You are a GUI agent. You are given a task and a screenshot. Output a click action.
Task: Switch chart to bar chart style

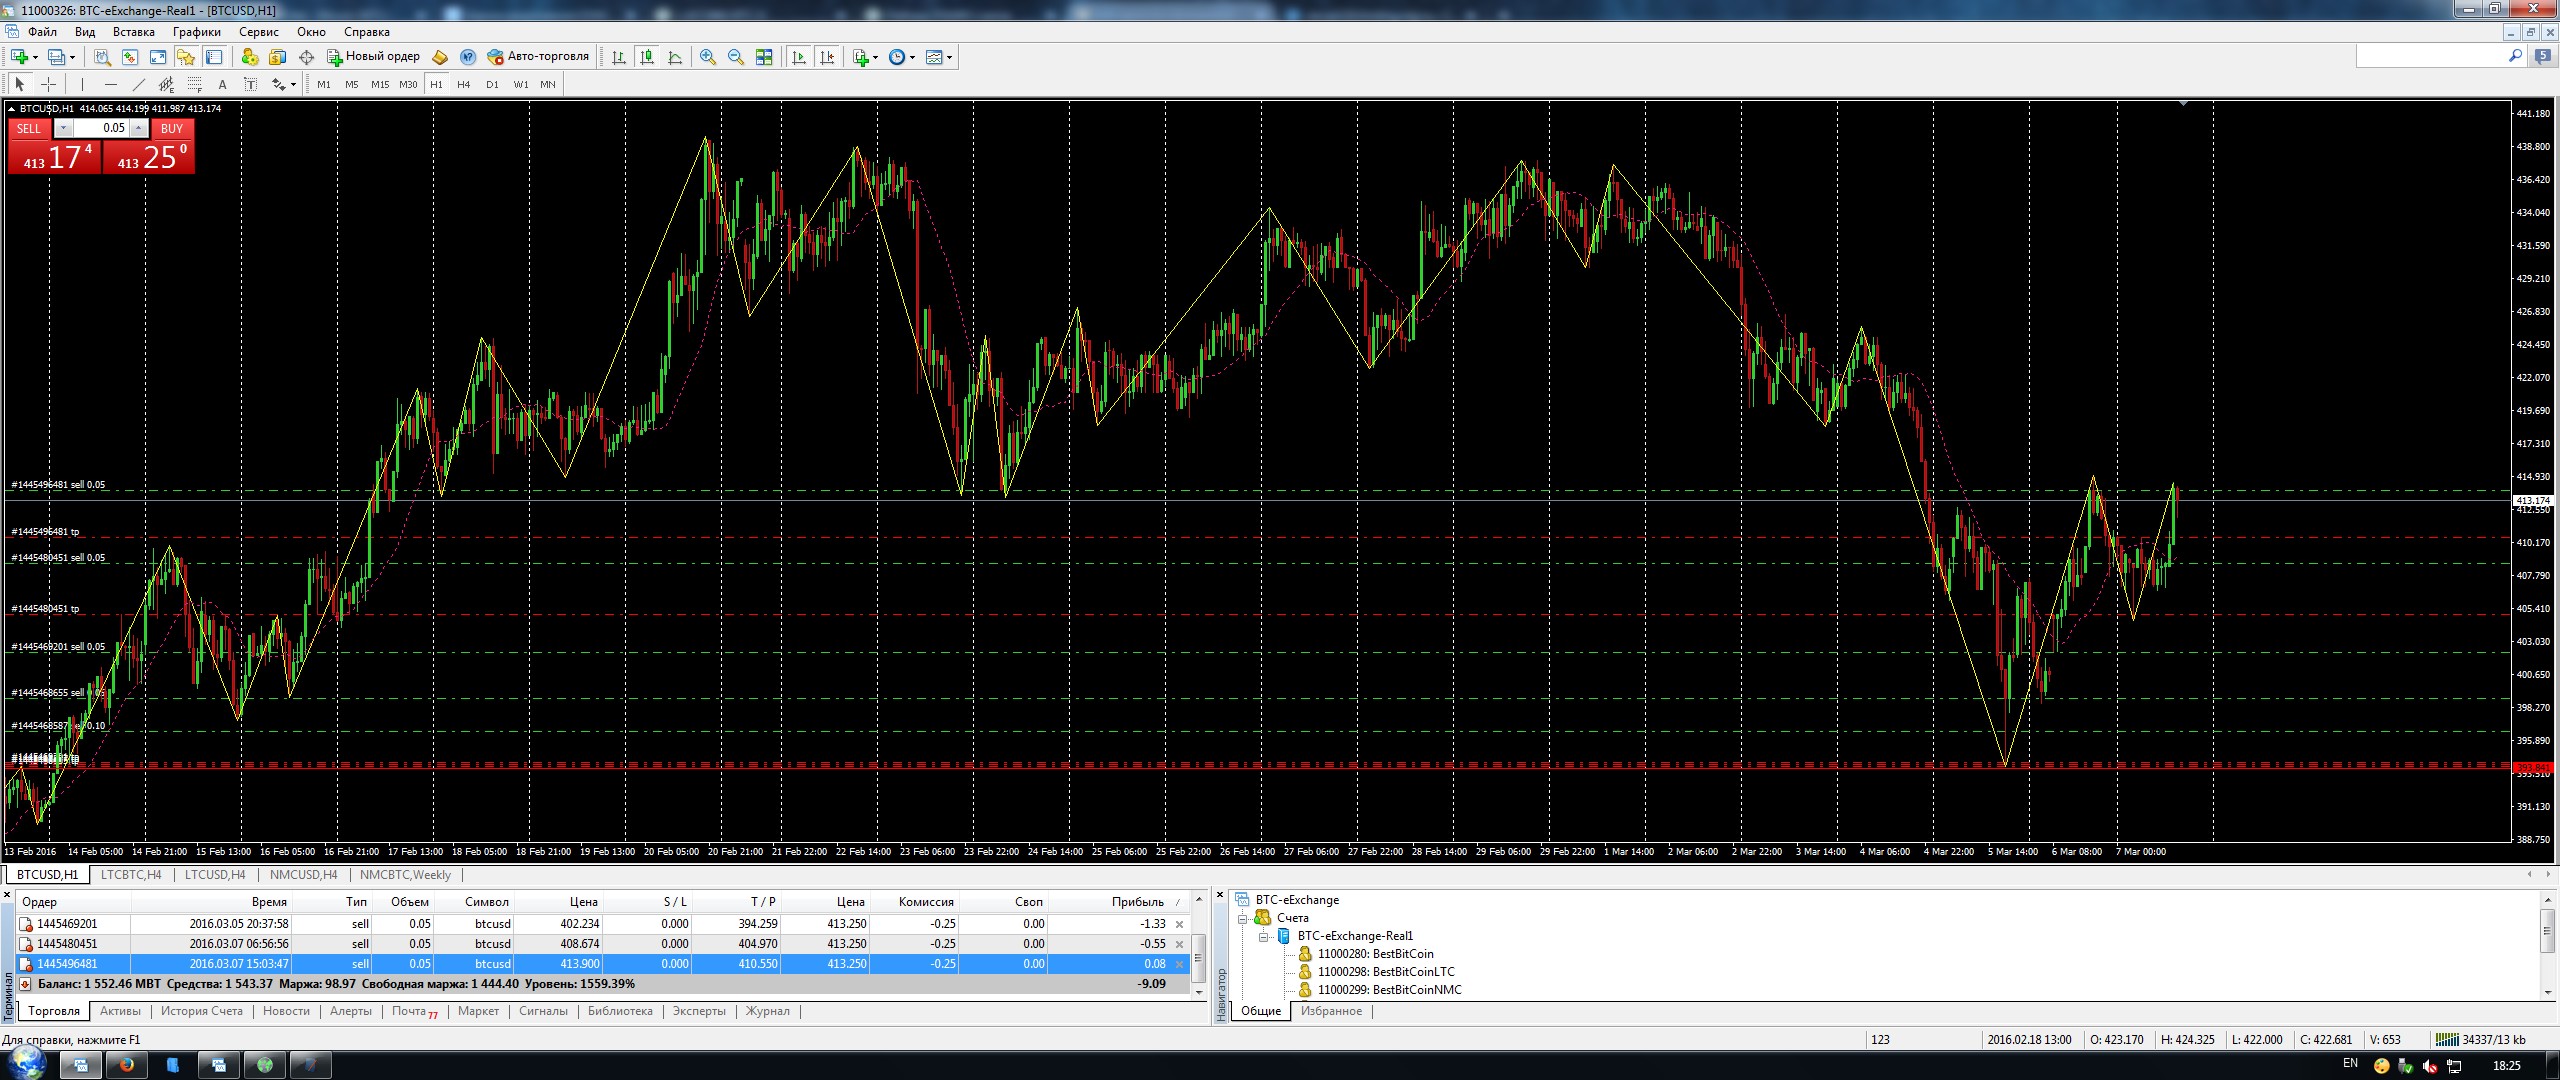(619, 57)
